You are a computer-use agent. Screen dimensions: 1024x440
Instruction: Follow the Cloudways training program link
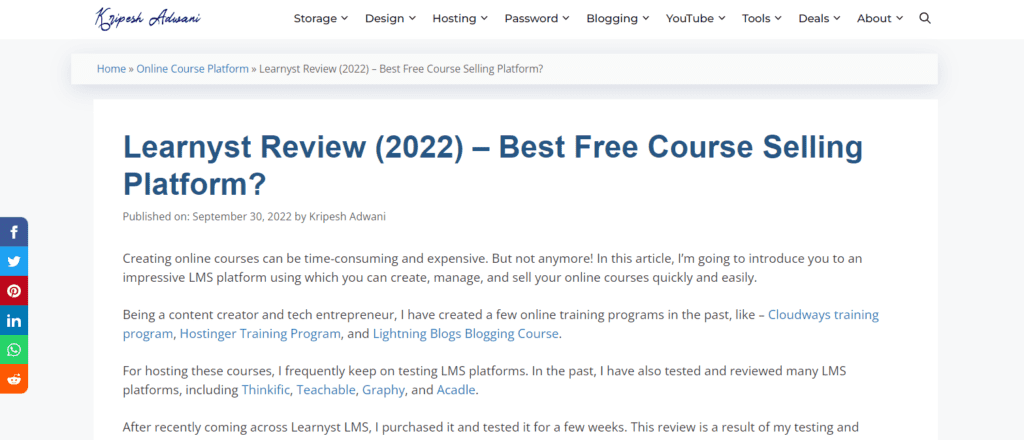click(822, 314)
